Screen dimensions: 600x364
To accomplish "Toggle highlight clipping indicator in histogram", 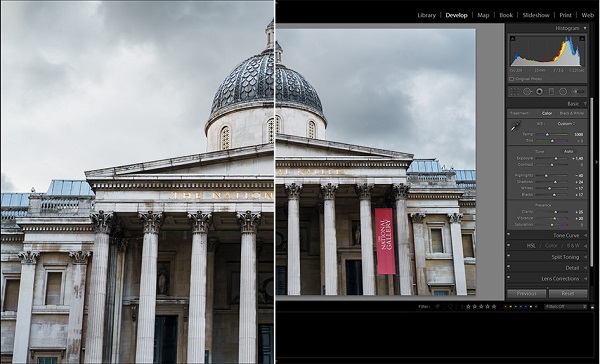I will [582, 38].
